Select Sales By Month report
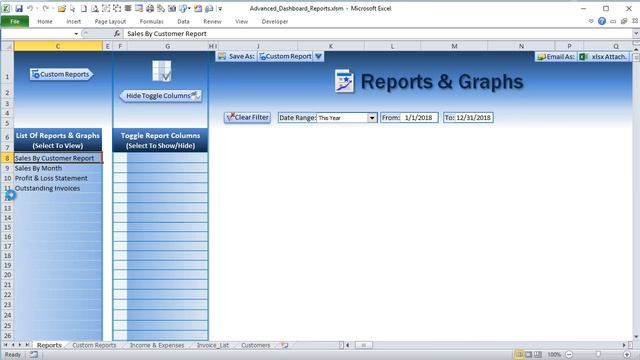The width and height of the screenshot is (640, 360). pyautogui.click(x=58, y=168)
